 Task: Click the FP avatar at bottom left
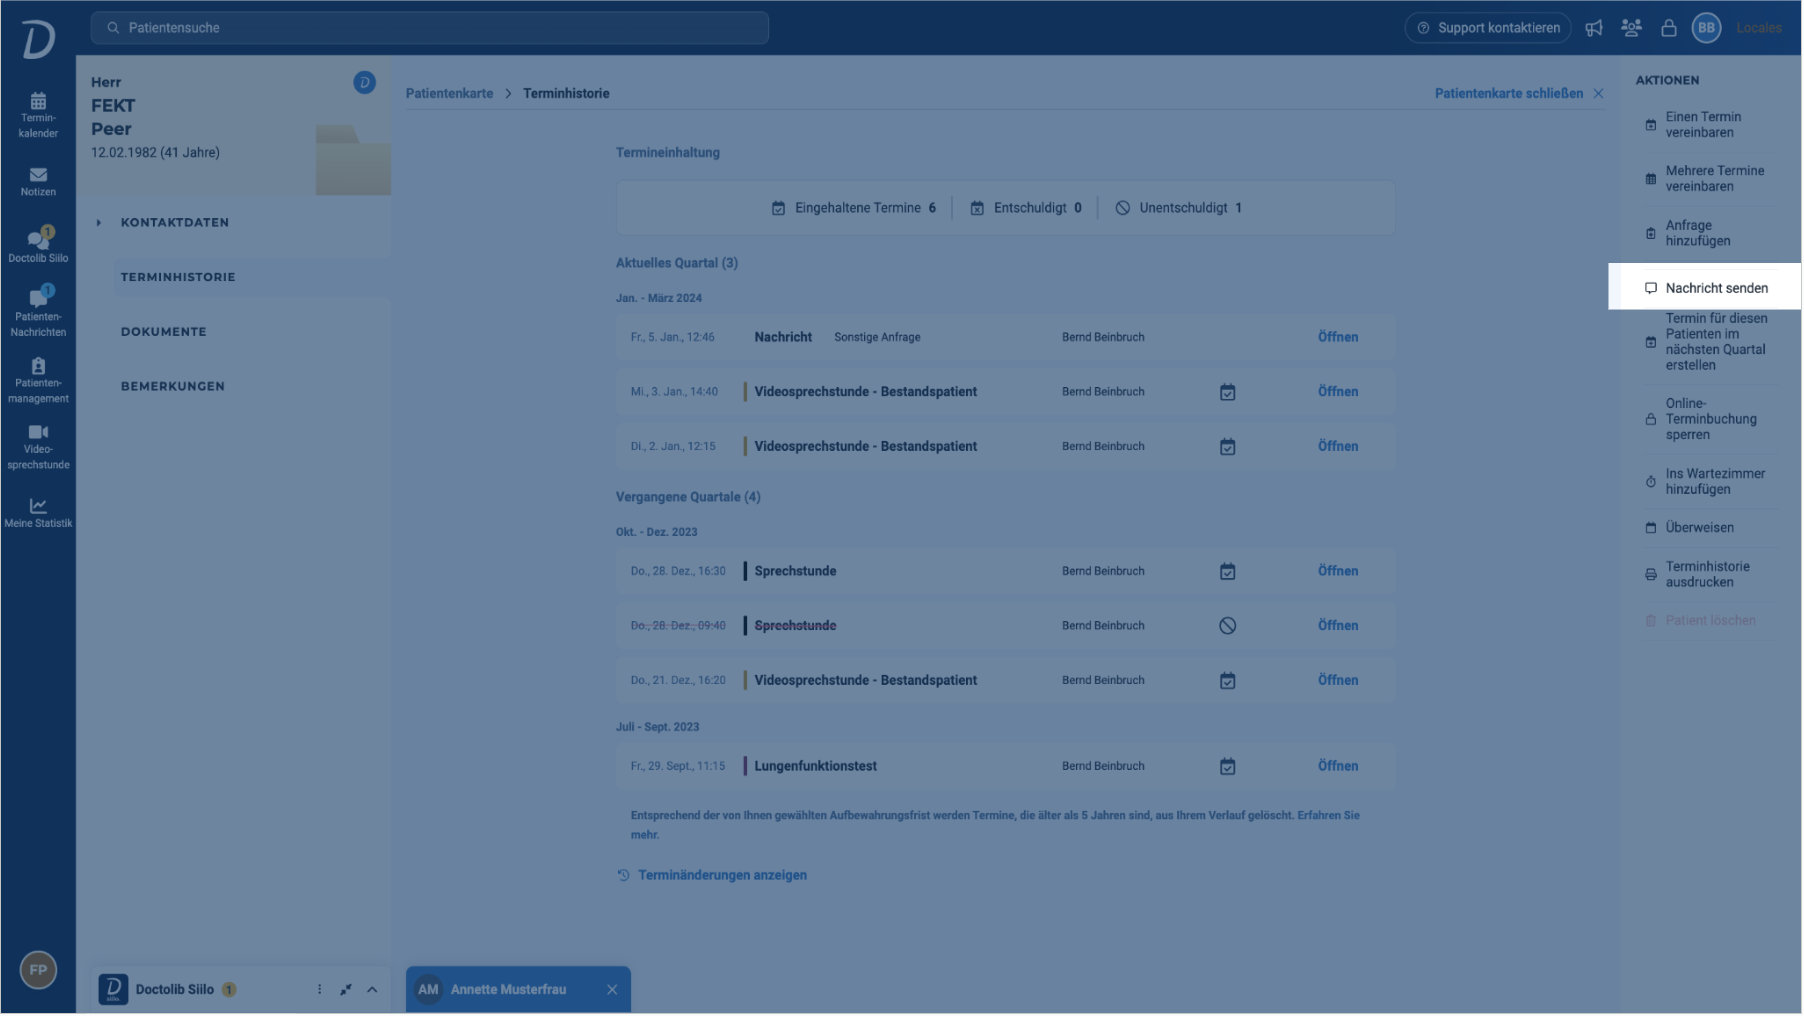pyautogui.click(x=38, y=971)
